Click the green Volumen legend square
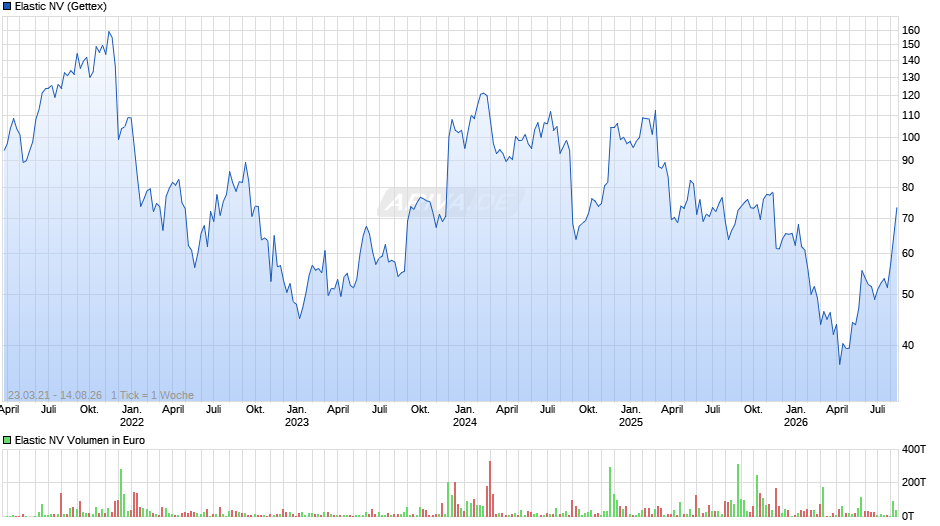 [7, 440]
